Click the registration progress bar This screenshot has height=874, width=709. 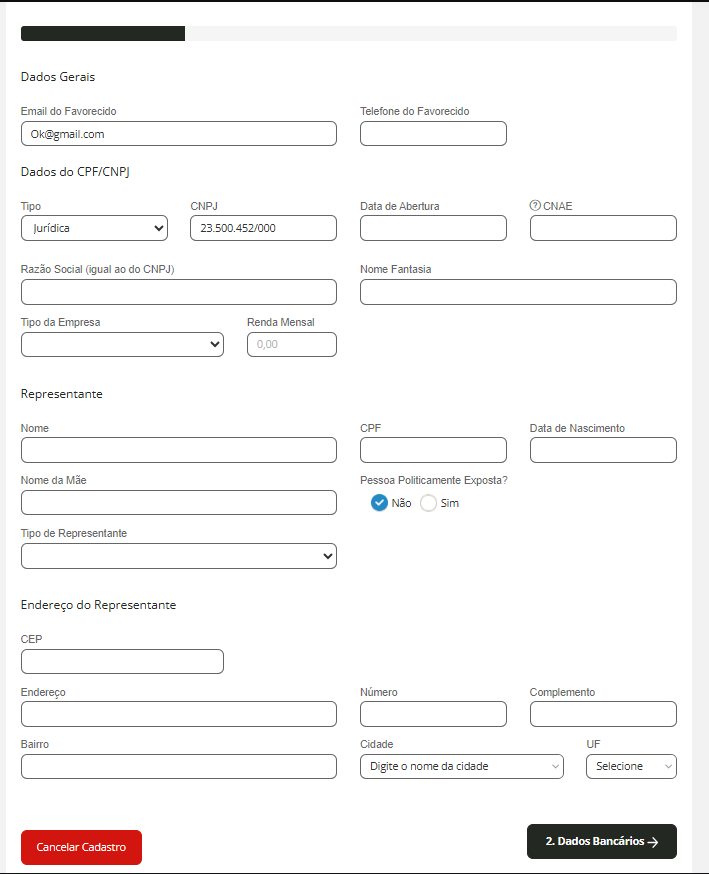pos(349,33)
